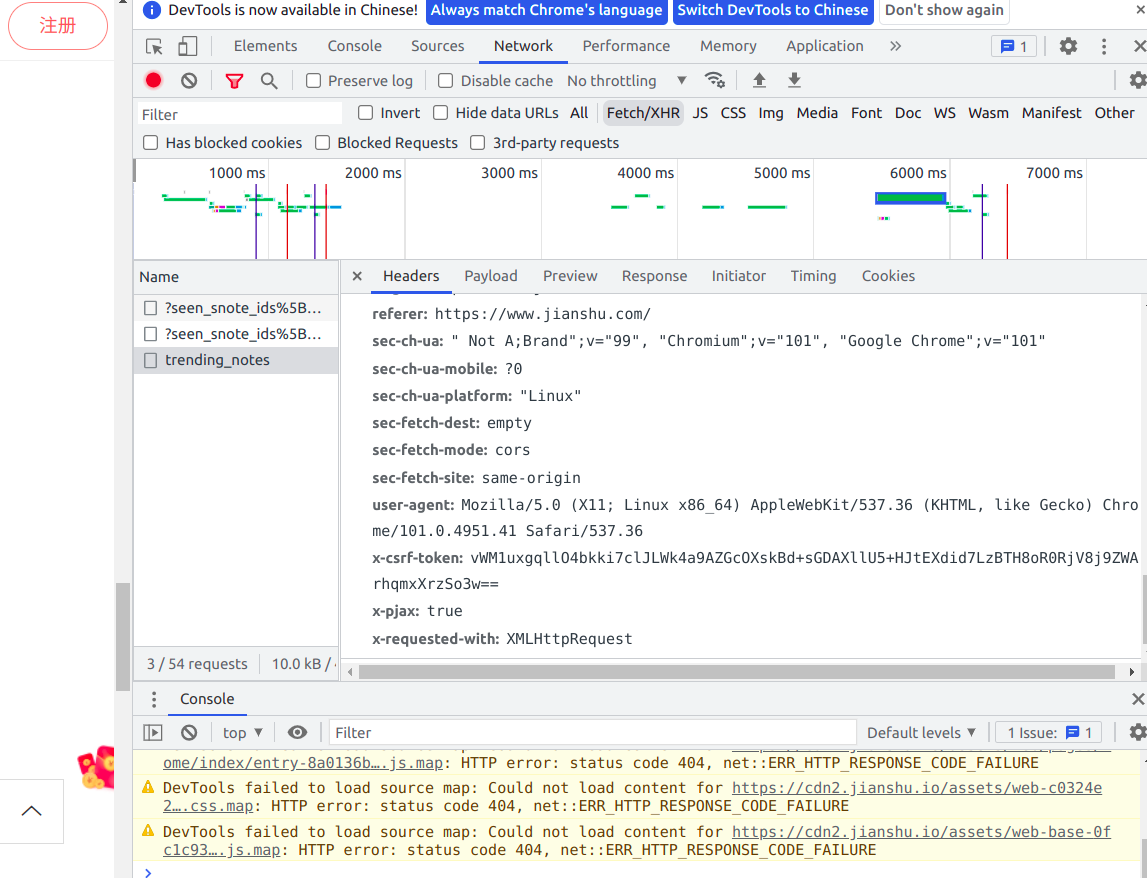This screenshot has height=878, width=1147.
Task: Open the issues counter badge in toolbar
Action: (1014, 46)
